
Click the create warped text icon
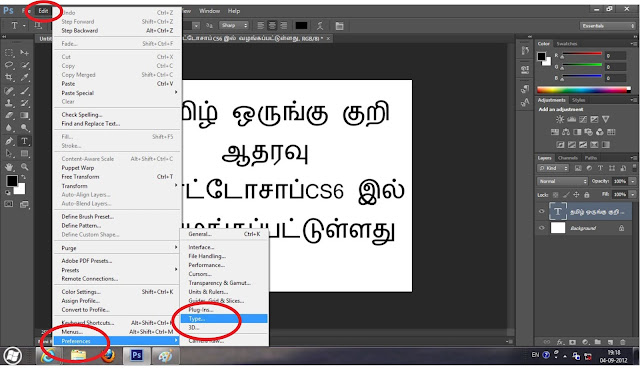coord(320,26)
